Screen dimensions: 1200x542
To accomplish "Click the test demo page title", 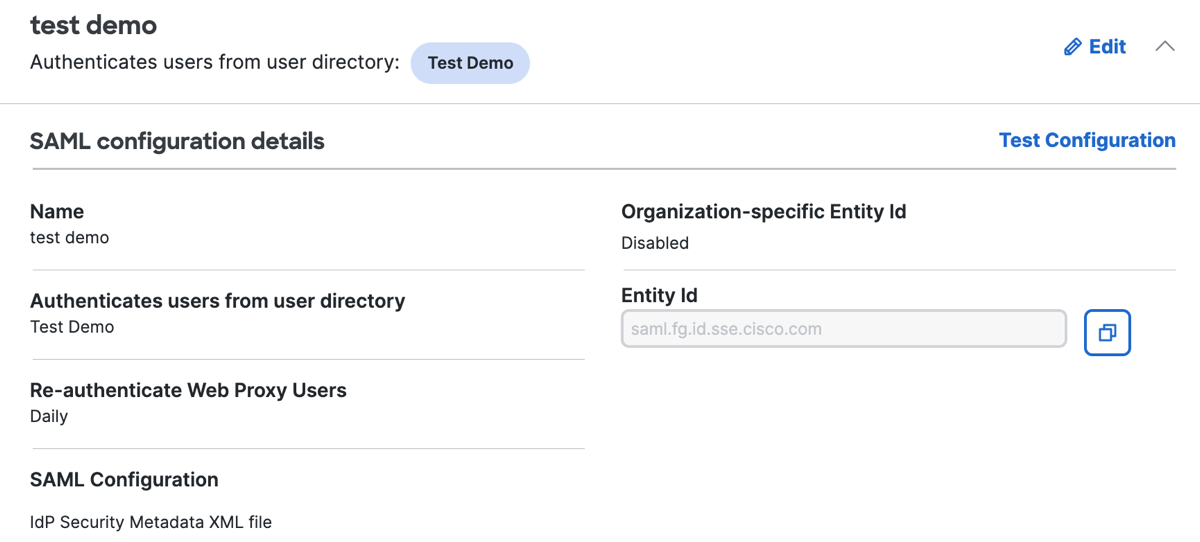I will tap(93, 25).
